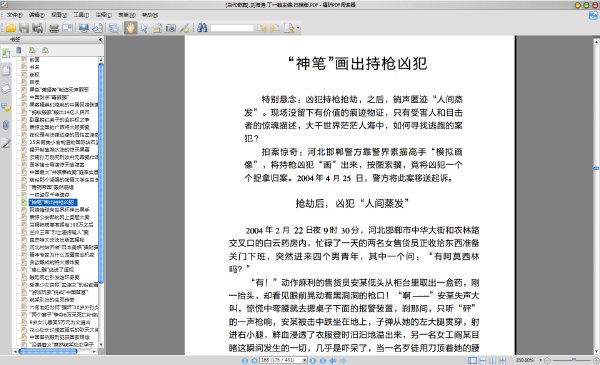This screenshot has width=600, height=365.
Task: Open the 150.00% zoom level dropdown
Action: 540,360
